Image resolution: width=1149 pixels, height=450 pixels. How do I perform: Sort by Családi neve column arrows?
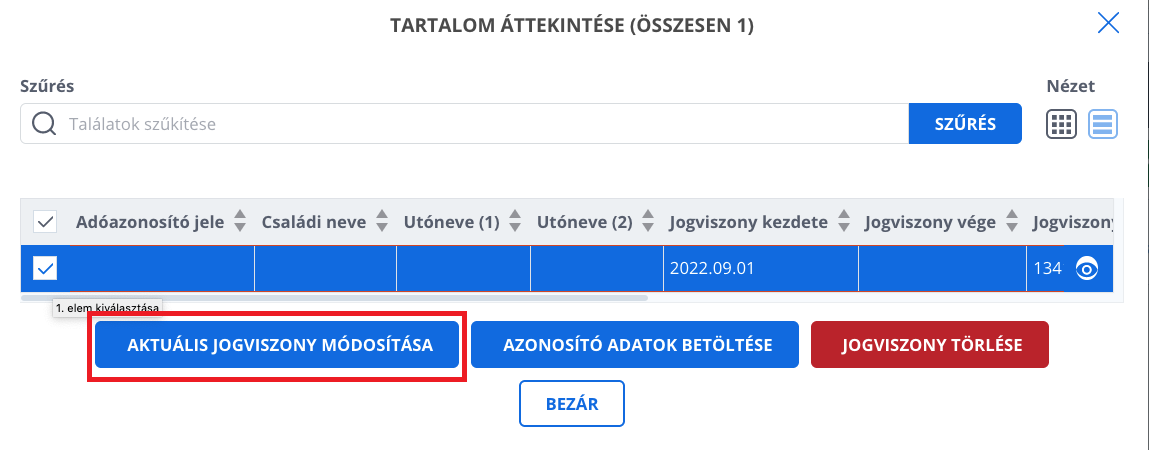(382, 221)
